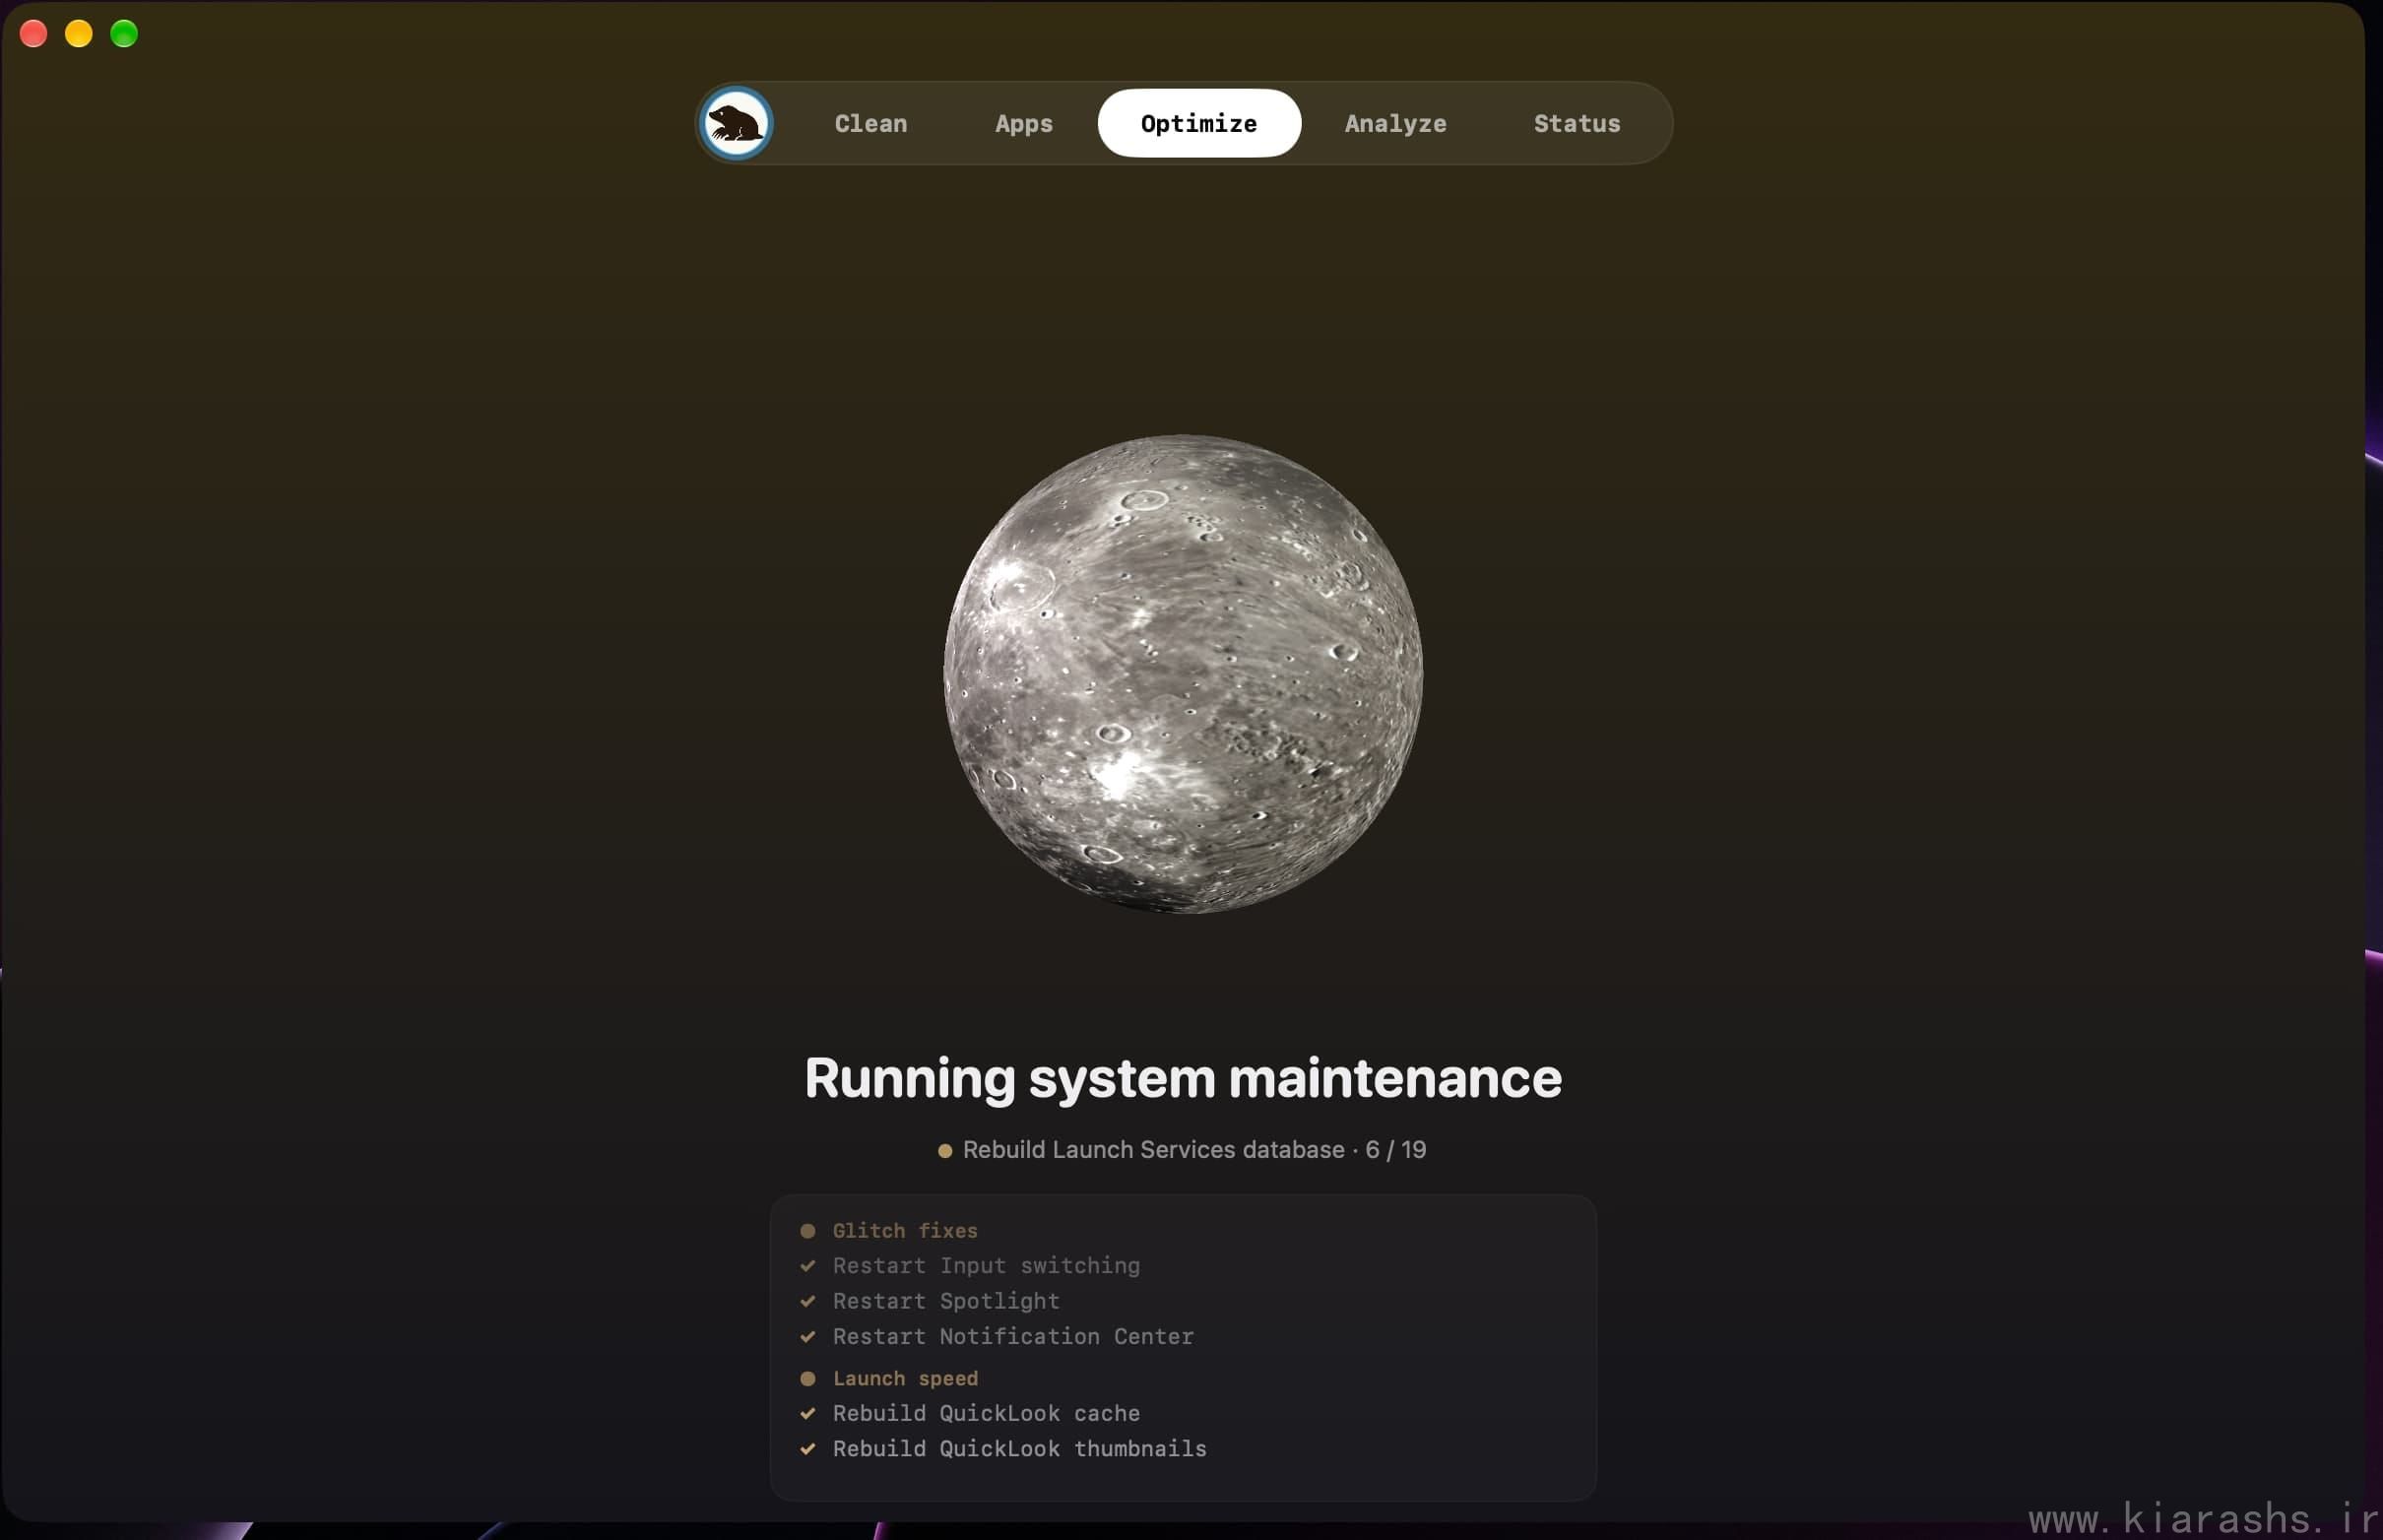Minimize the window with yellow button
Screen dimensions: 2383x1540
pyautogui.click(x=79, y=33)
